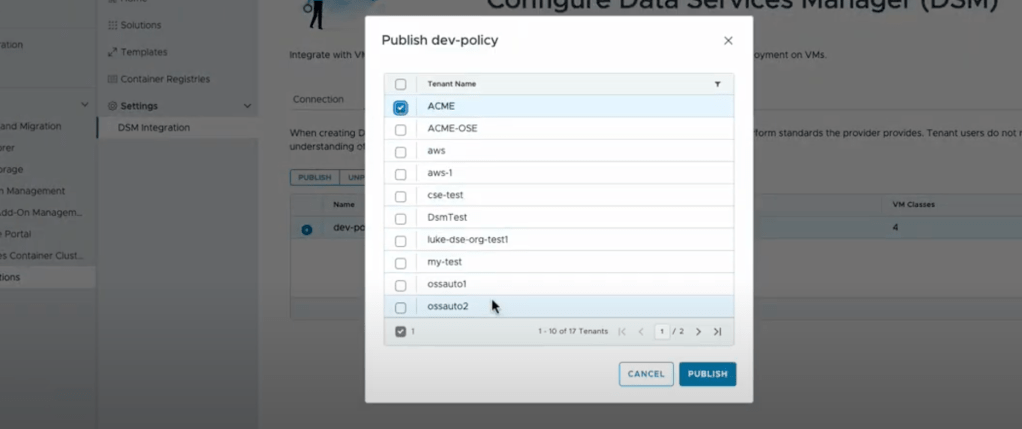This screenshot has height=429, width=1022.
Task: Uncheck the ACME tenant checkbox
Action: pyautogui.click(x=401, y=107)
